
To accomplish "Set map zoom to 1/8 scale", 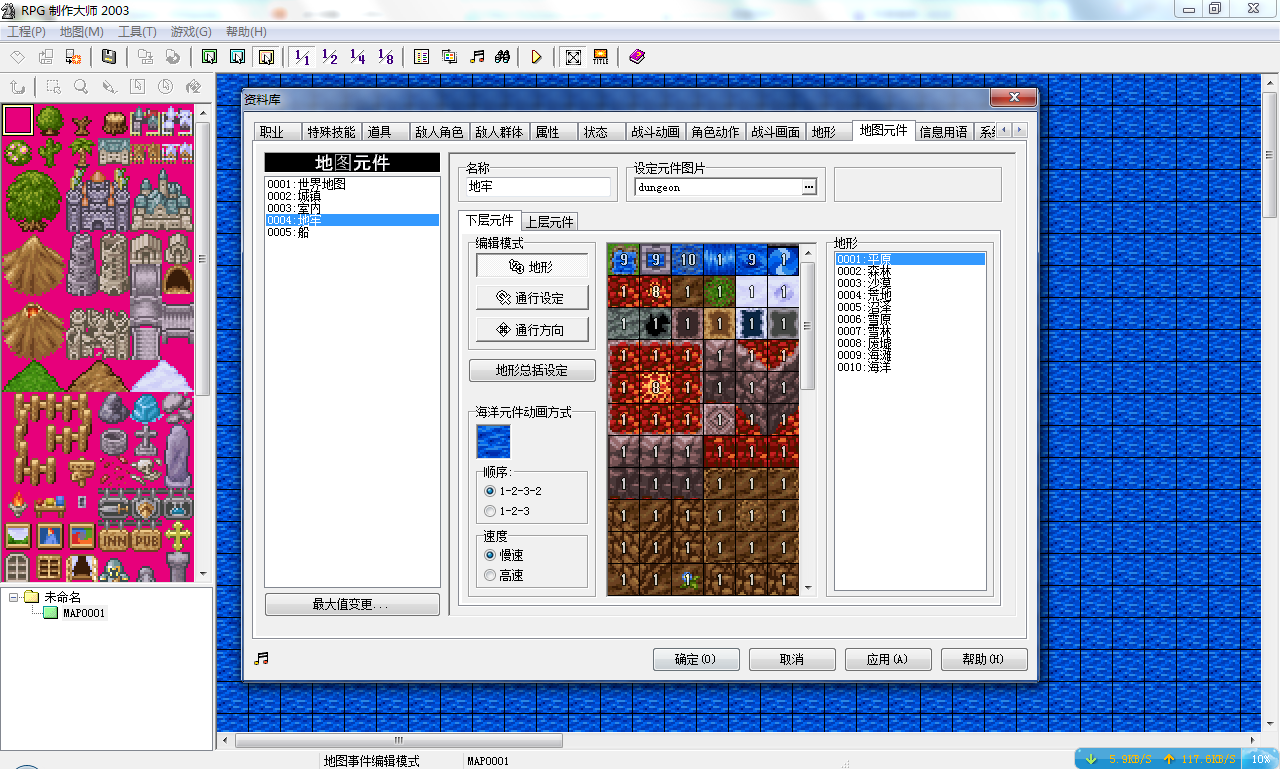I will pyautogui.click(x=386, y=56).
